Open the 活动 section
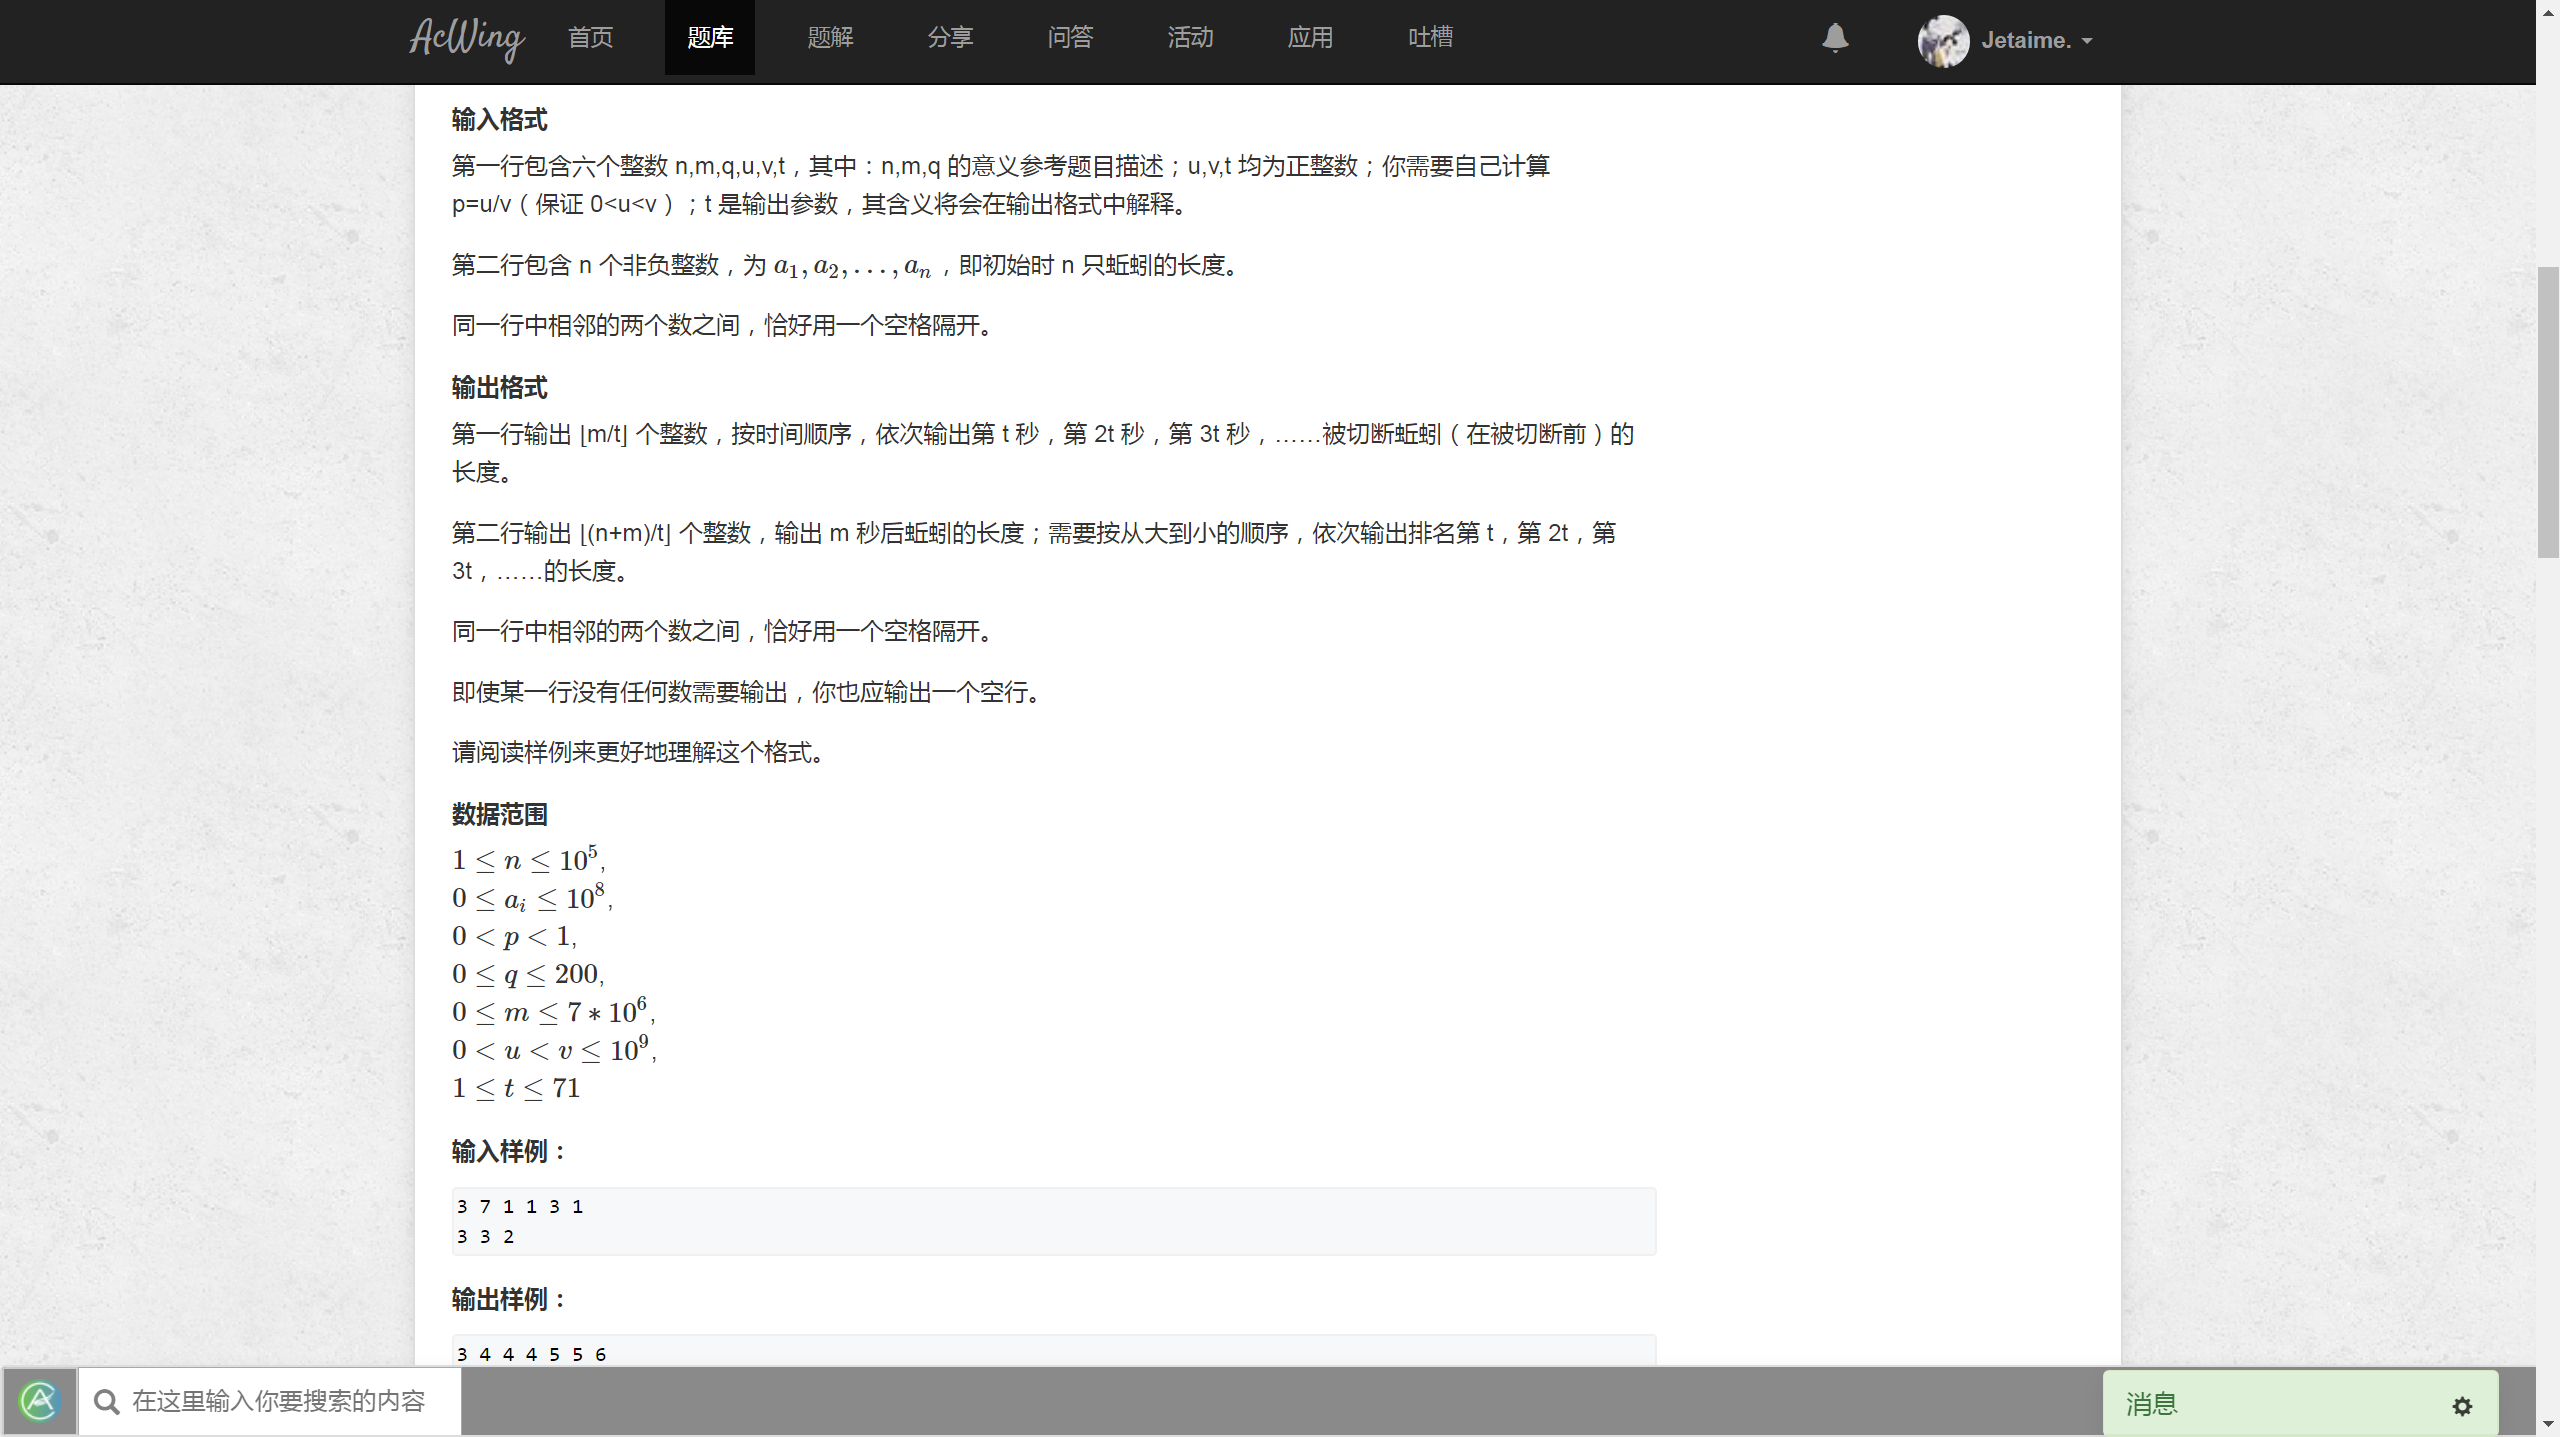The width and height of the screenshot is (2560, 1437). pos(1189,38)
